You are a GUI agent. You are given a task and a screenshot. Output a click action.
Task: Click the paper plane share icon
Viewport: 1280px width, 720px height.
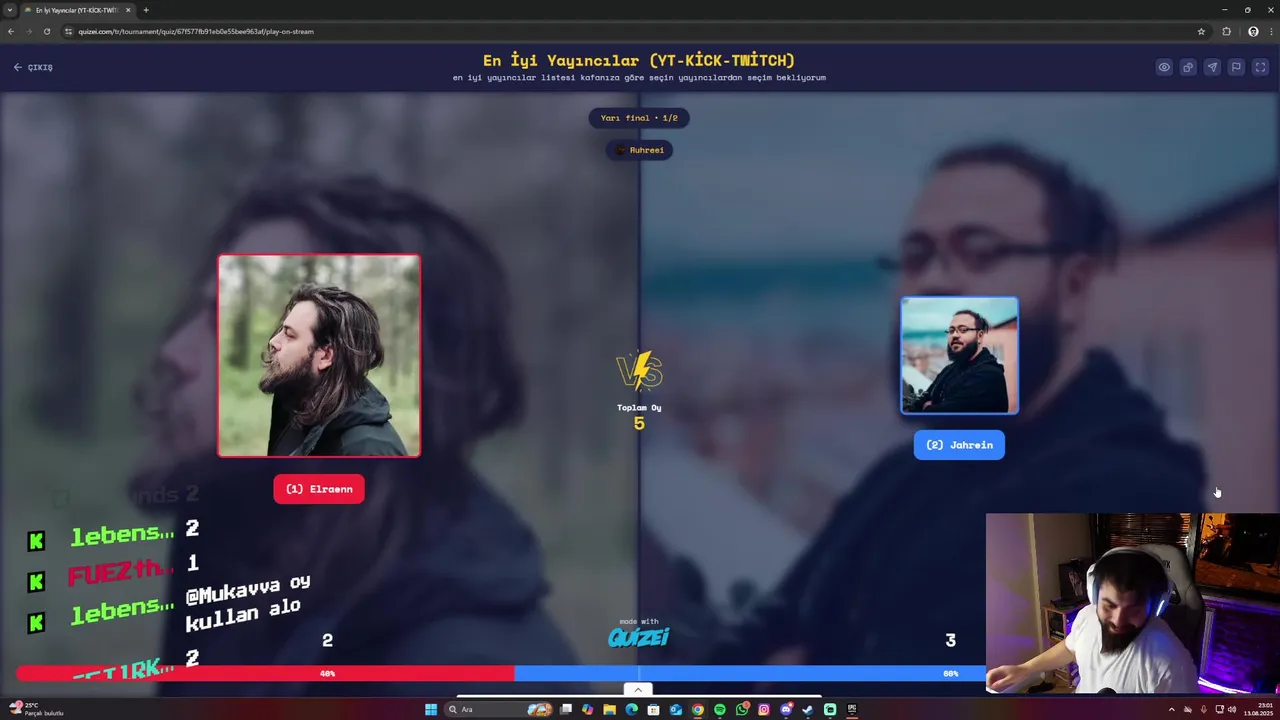coord(1212,67)
